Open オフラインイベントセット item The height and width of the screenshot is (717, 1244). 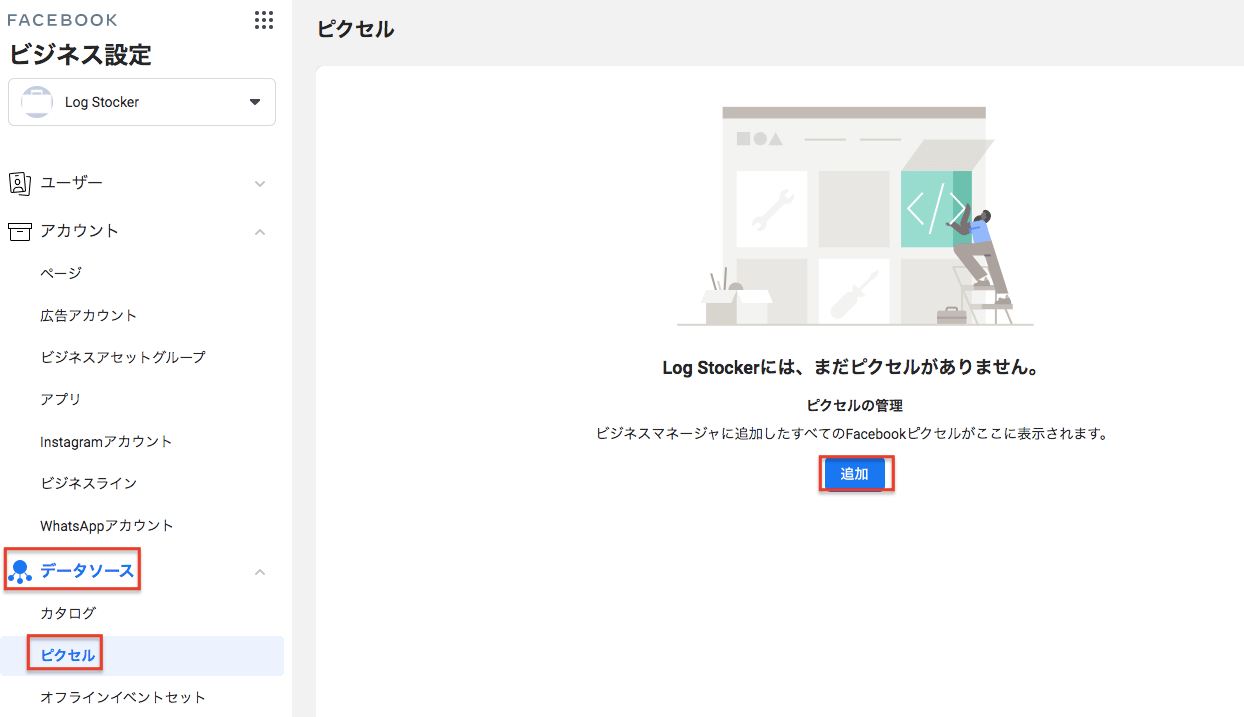(123, 698)
